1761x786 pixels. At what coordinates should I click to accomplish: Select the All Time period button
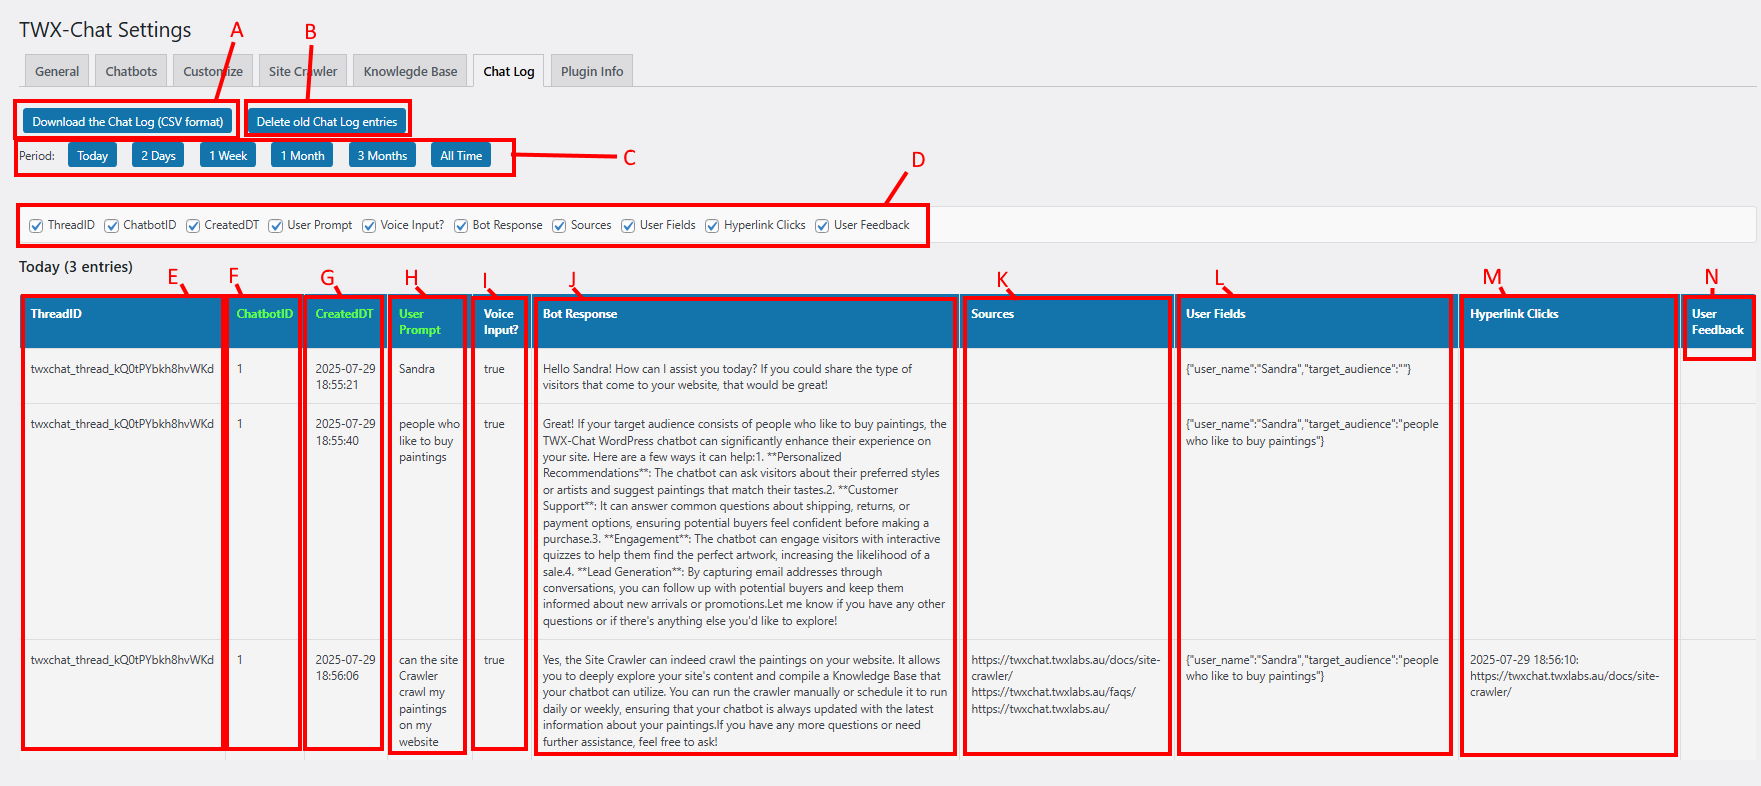click(461, 156)
